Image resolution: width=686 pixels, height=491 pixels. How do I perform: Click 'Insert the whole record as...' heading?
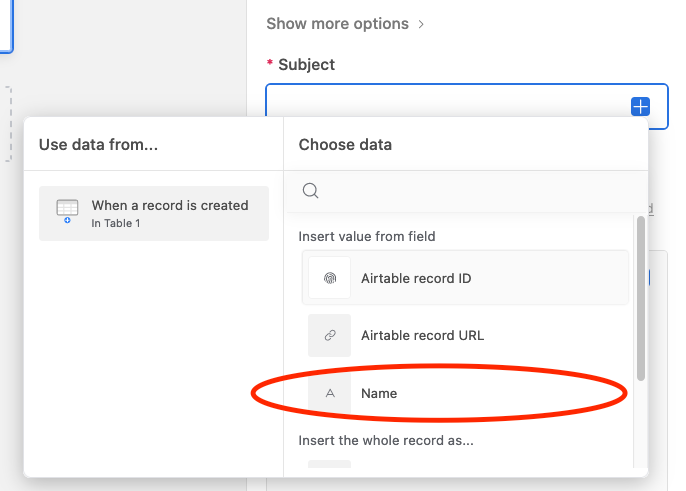pyautogui.click(x=386, y=440)
